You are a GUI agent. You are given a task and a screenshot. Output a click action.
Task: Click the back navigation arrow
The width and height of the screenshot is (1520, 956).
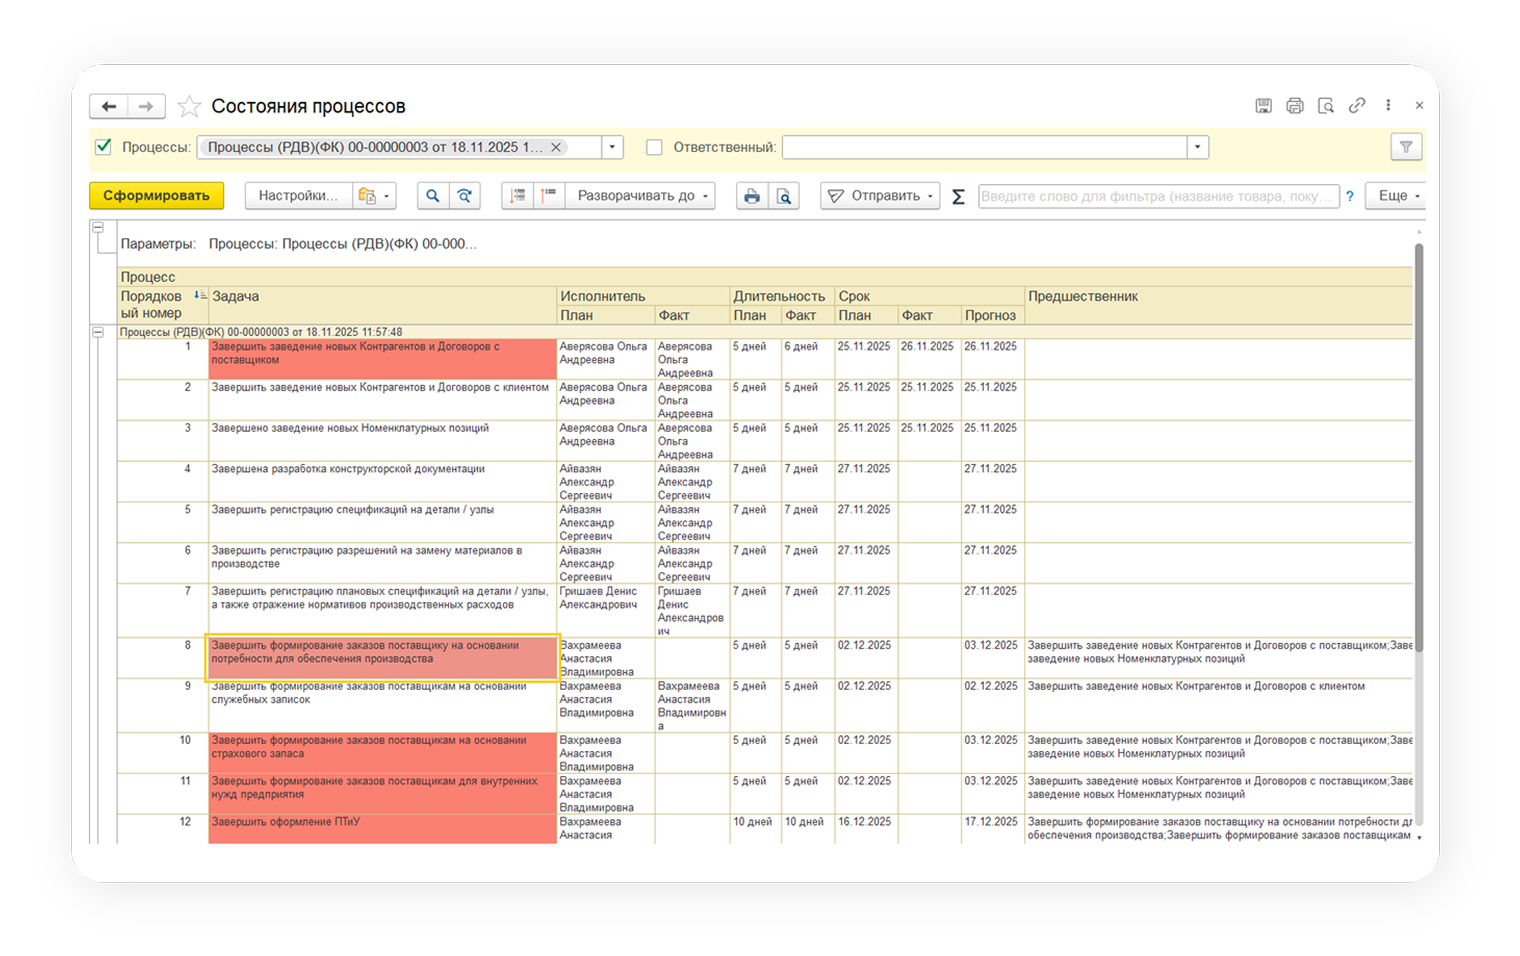tap(109, 106)
